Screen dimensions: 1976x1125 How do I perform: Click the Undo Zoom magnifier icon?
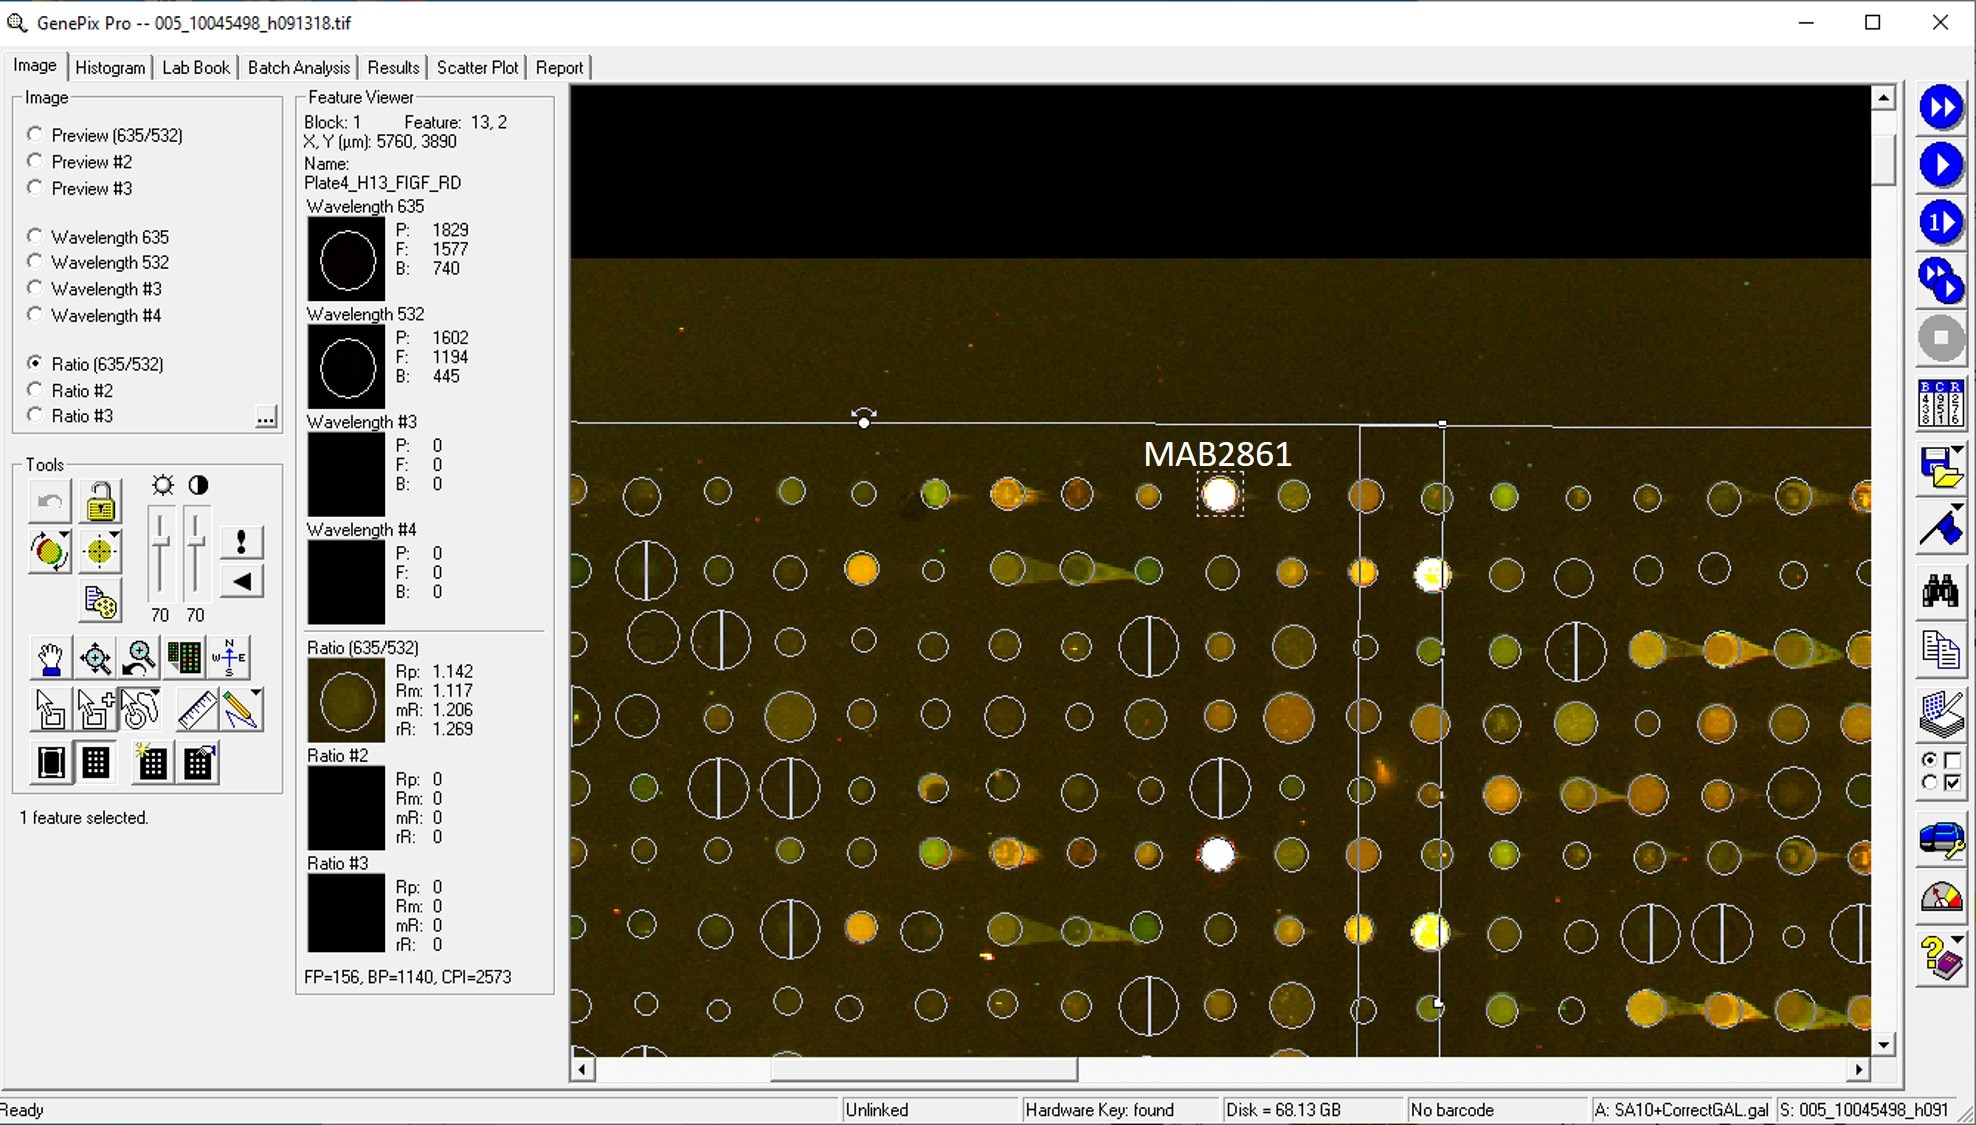140,658
